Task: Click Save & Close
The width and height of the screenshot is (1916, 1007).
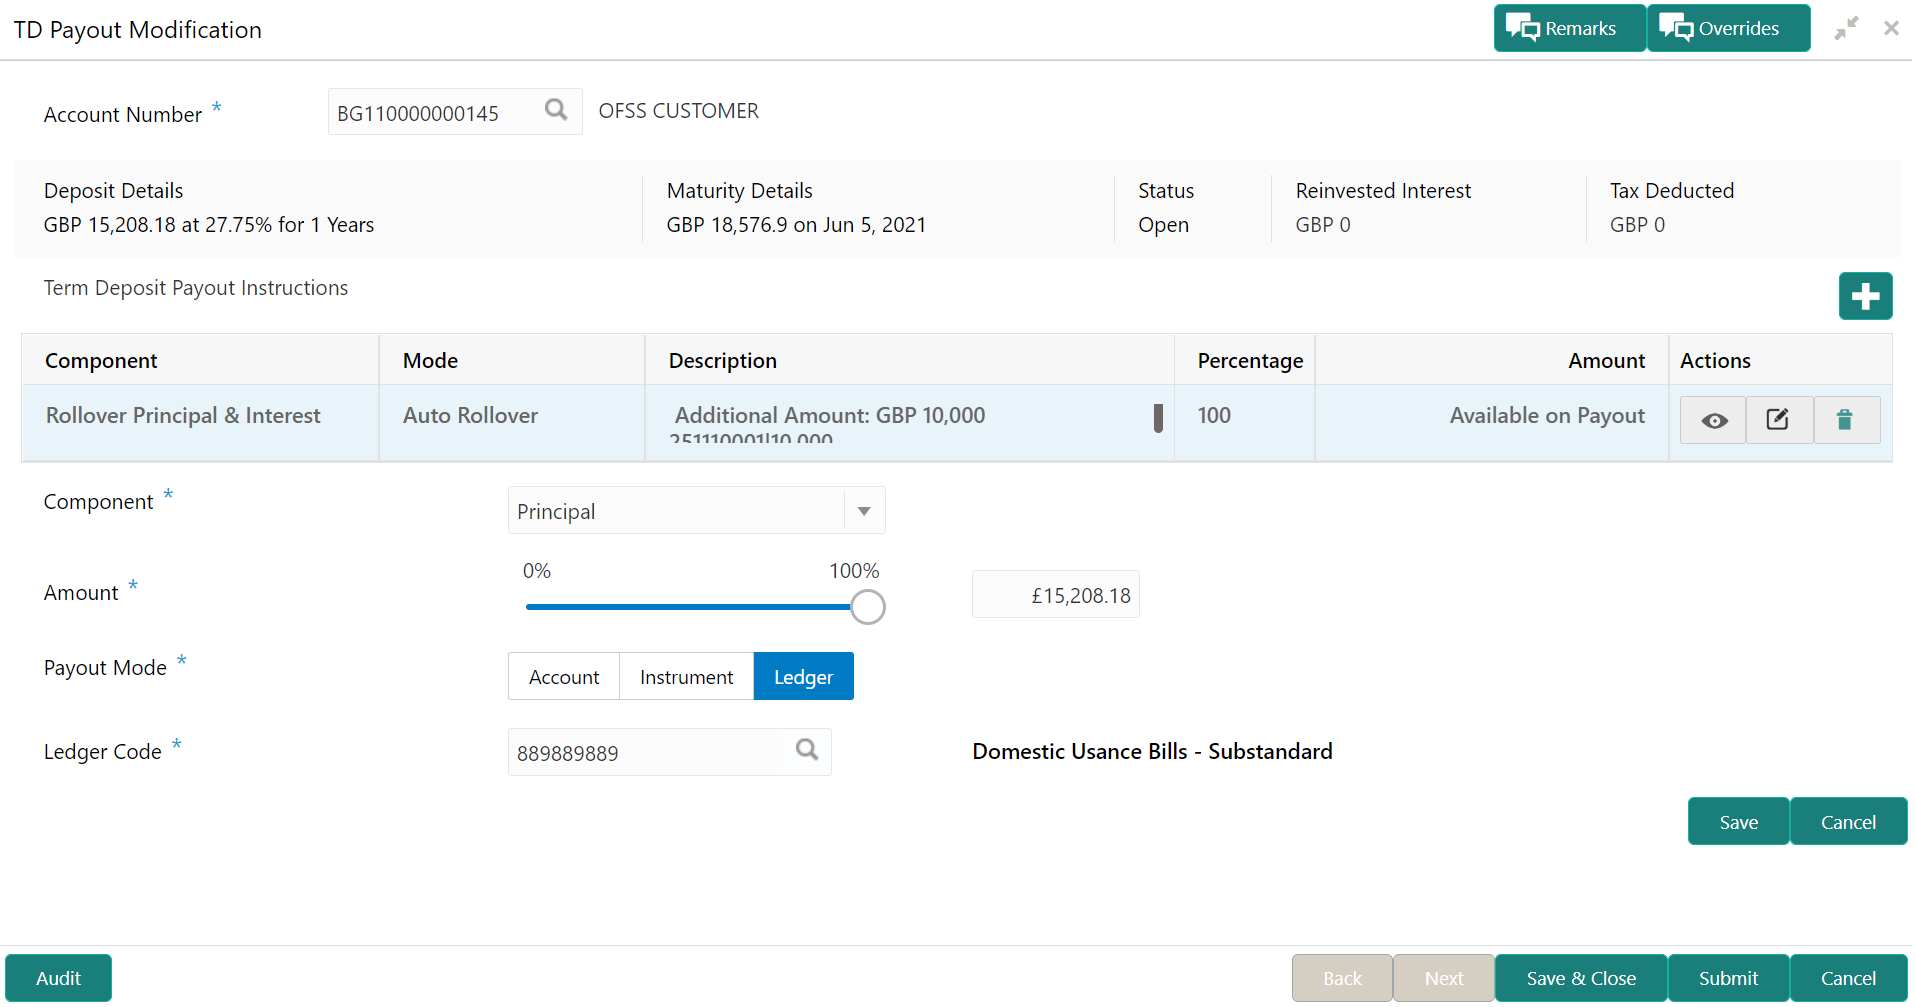Action: point(1581,978)
